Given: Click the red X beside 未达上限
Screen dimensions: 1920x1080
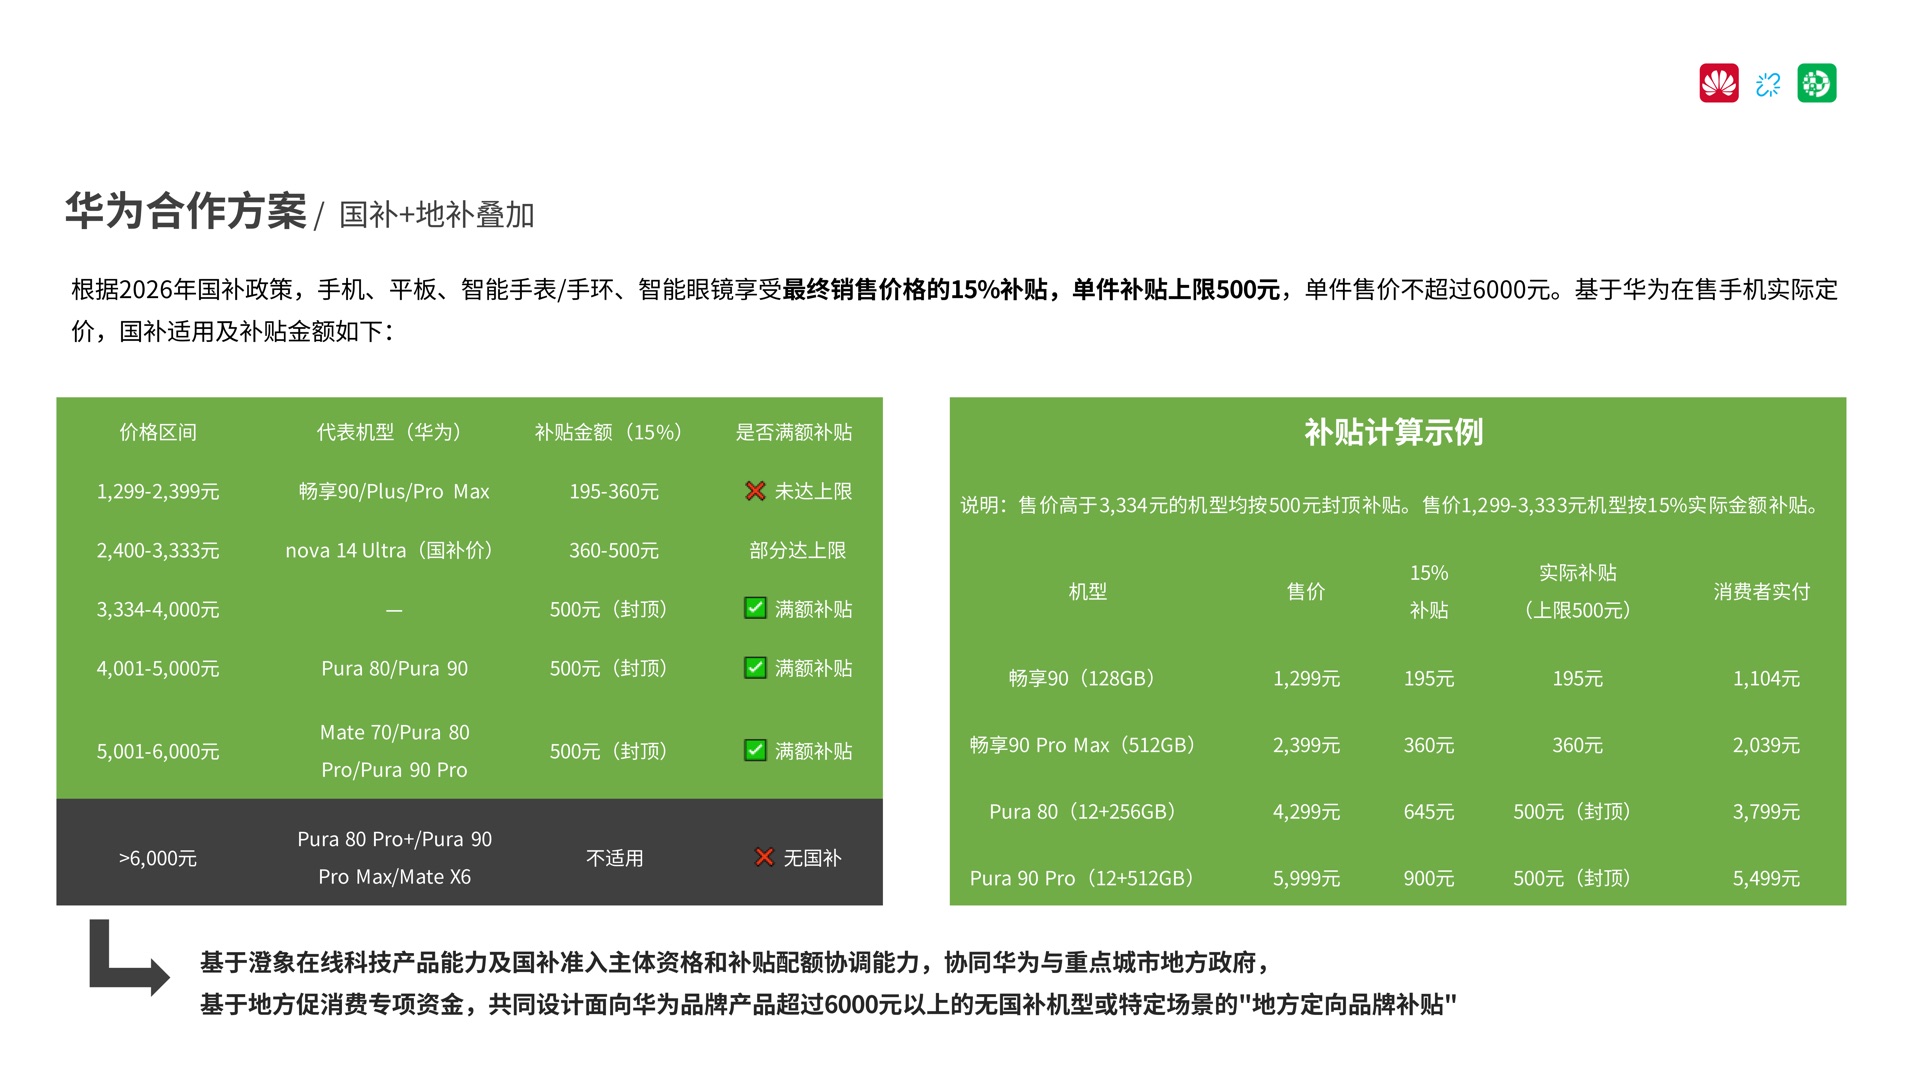Looking at the screenshot, I should (755, 491).
